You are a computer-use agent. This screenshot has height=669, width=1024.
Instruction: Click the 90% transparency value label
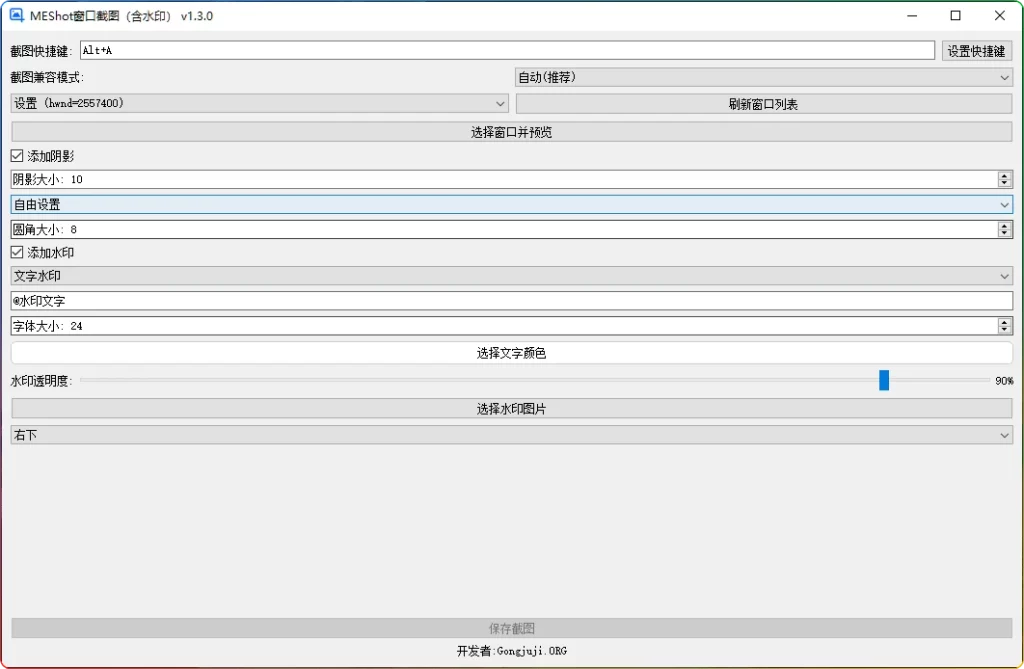point(1004,380)
